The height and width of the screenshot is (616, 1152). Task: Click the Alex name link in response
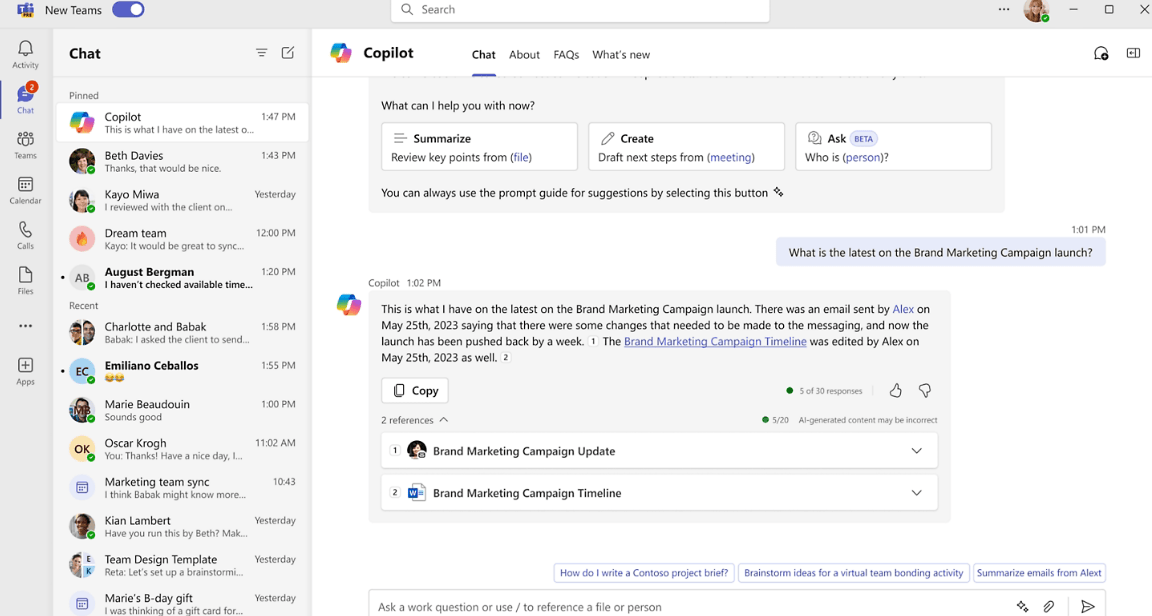(903, 309)
